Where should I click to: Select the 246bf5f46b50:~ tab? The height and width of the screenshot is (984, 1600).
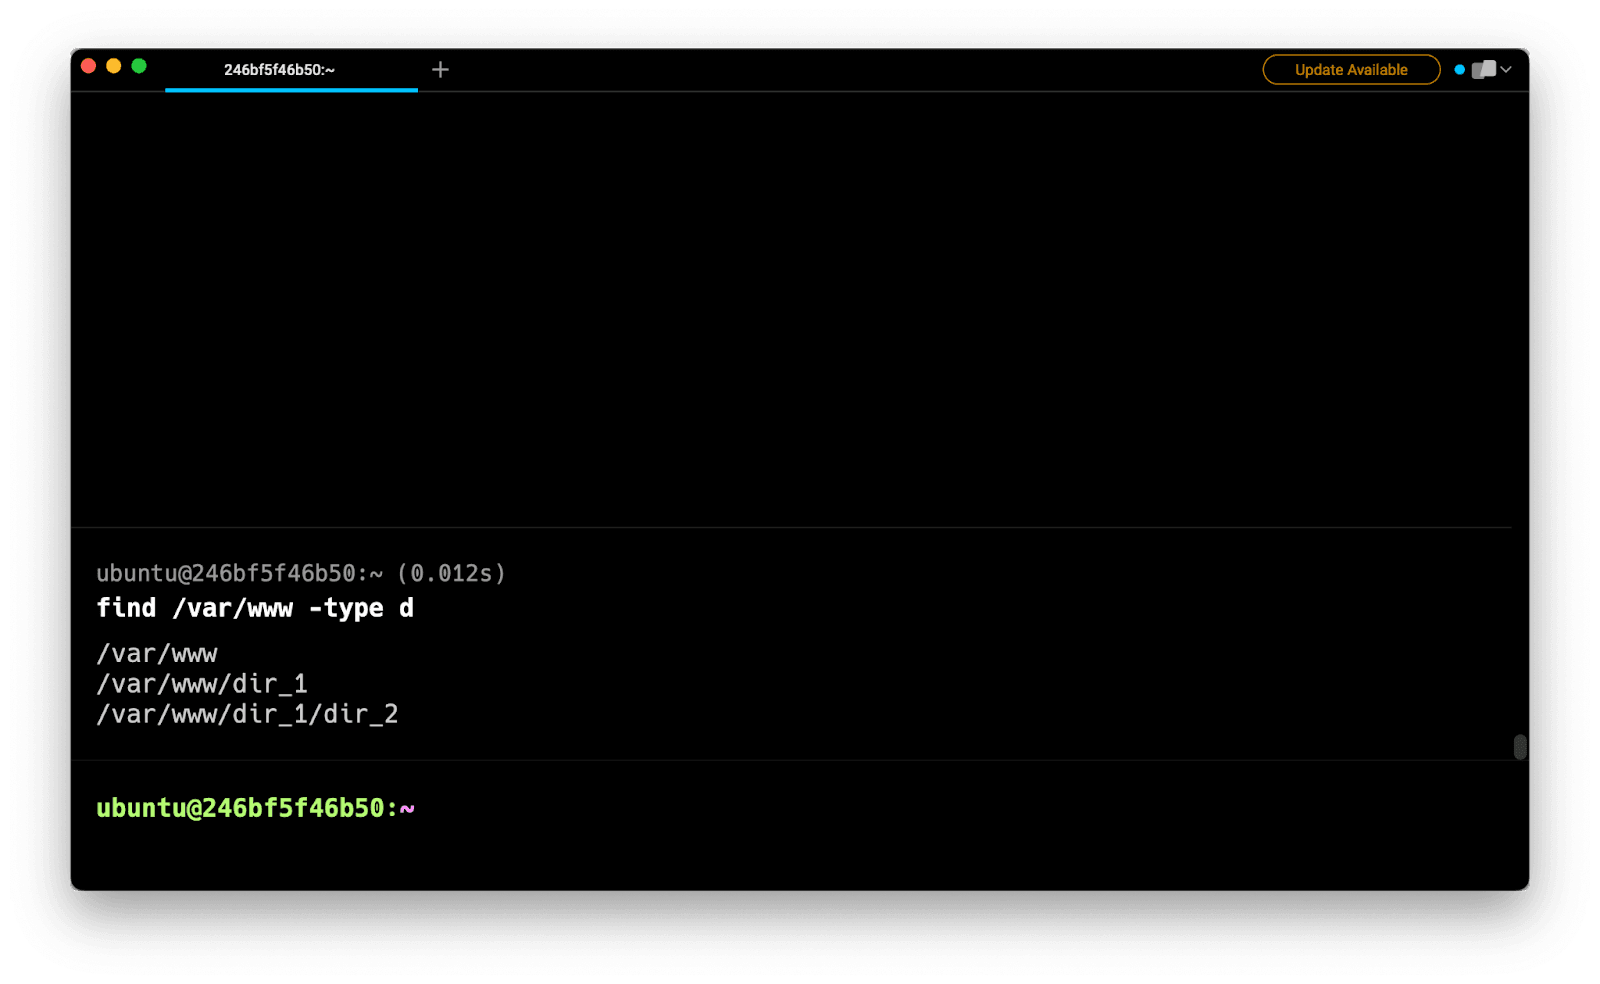click(x=280, y=69)
